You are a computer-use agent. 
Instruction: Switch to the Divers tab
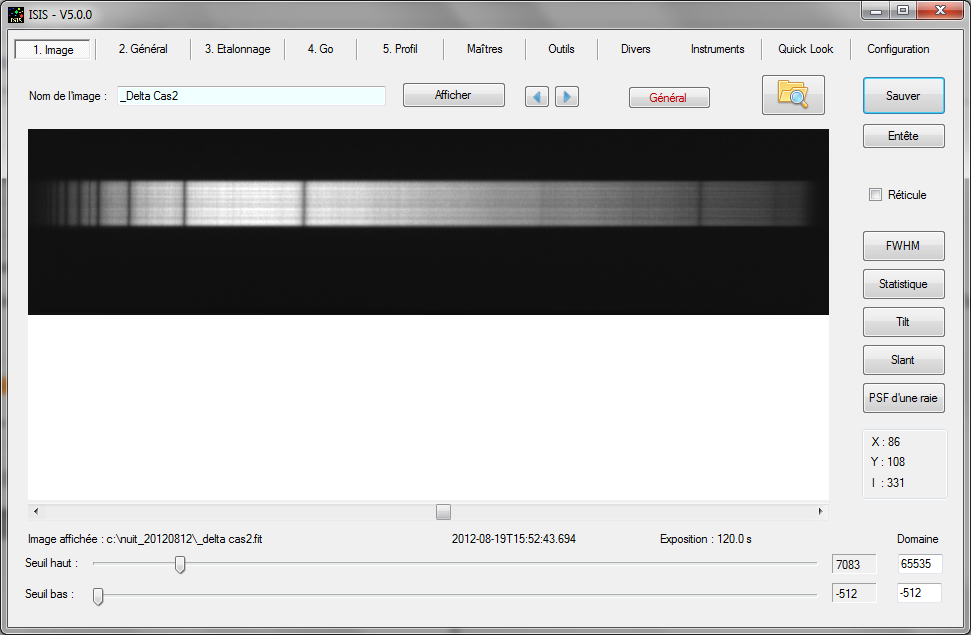[635, 49]
